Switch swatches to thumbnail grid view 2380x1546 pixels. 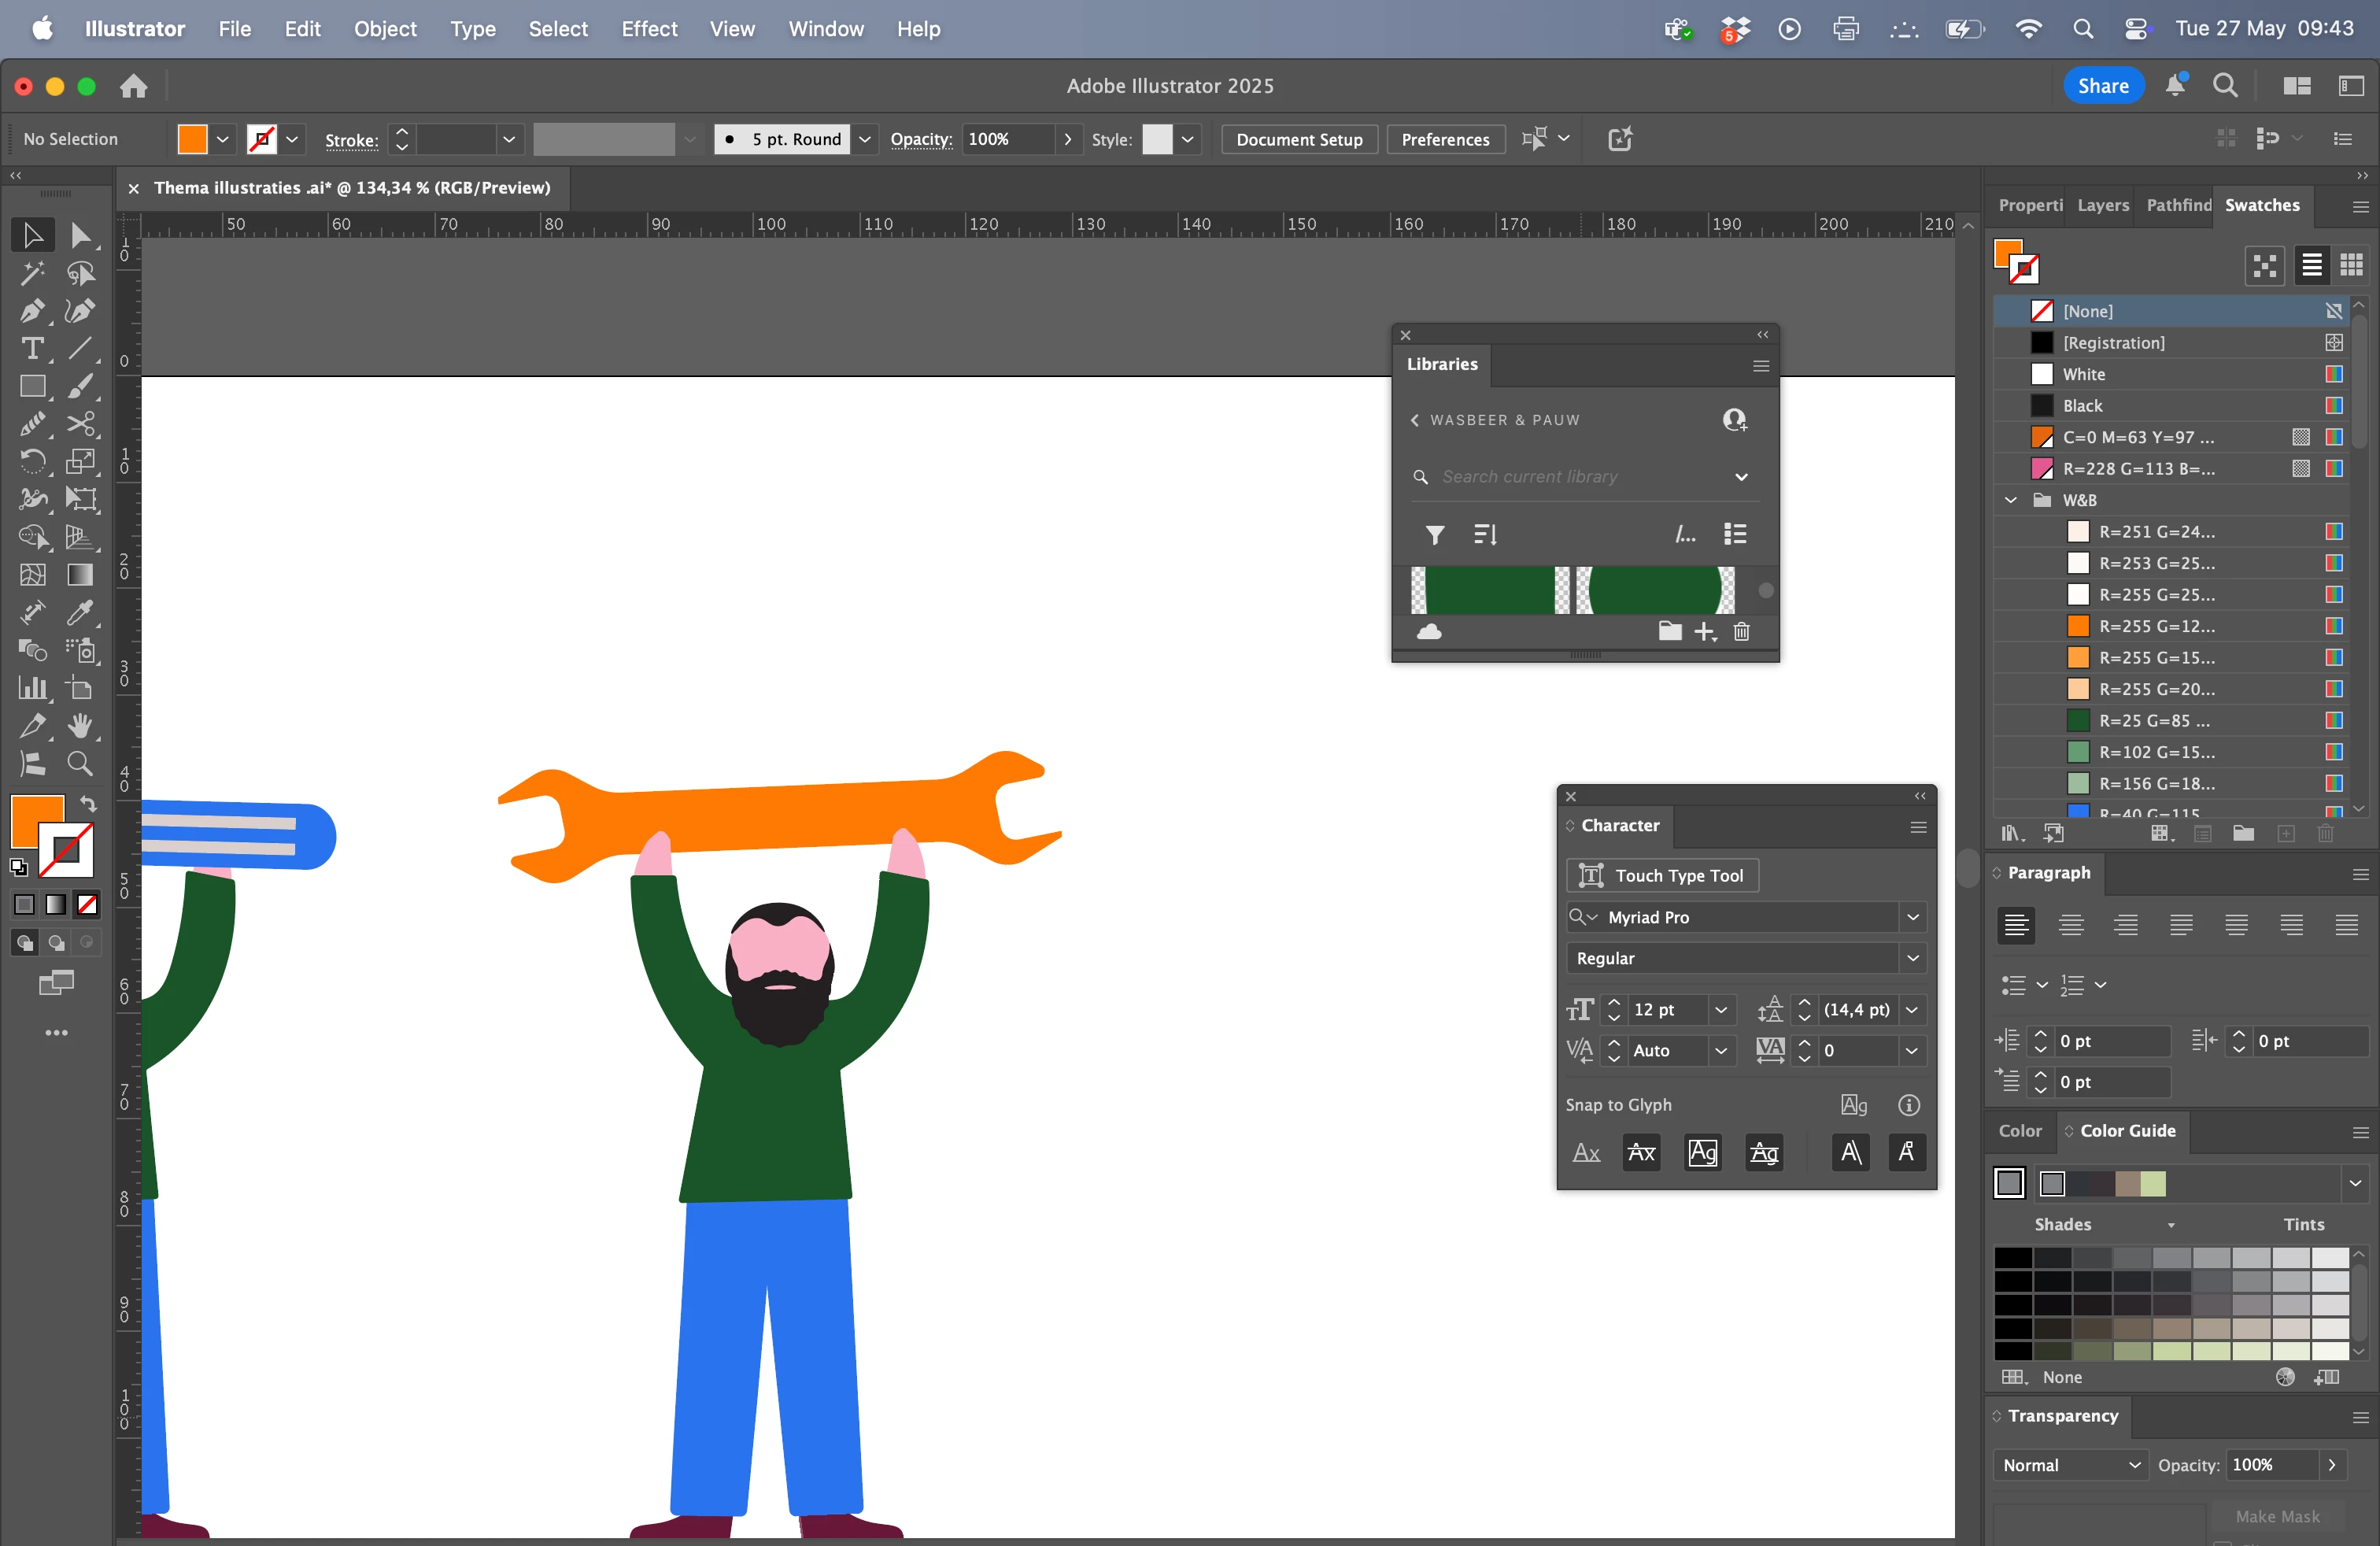[2351, 265]
